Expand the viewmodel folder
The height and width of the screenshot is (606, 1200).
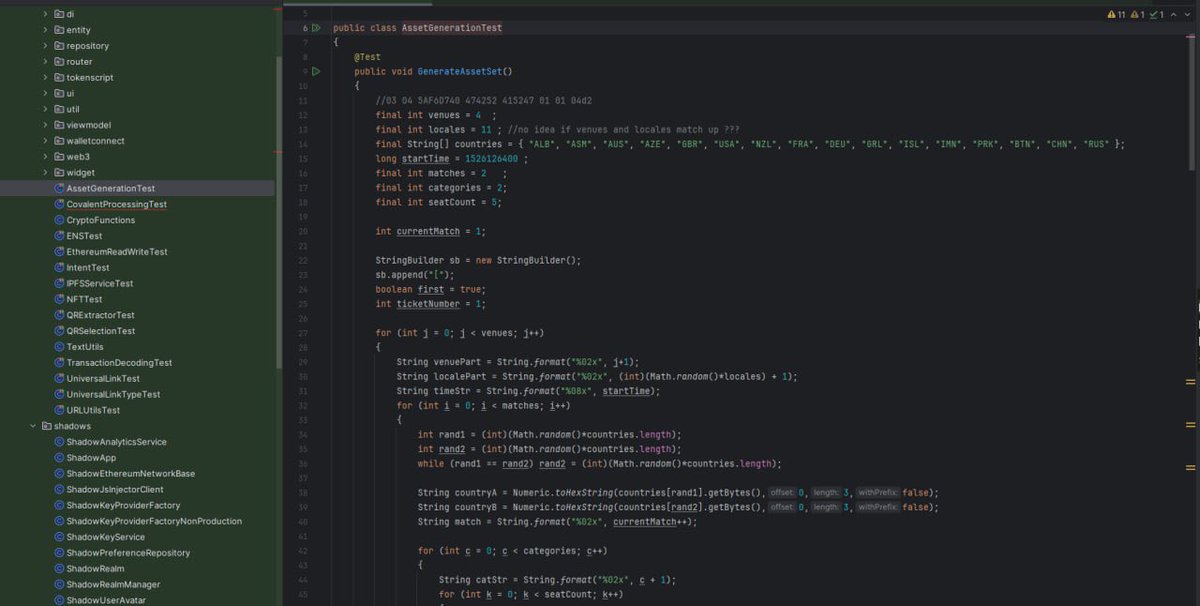[x=45, y=125]
